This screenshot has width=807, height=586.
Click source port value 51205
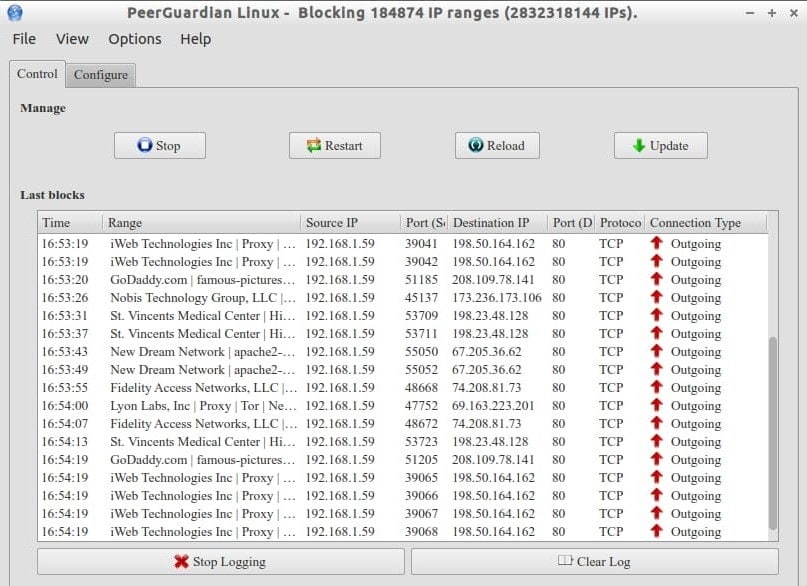(422, 460)
